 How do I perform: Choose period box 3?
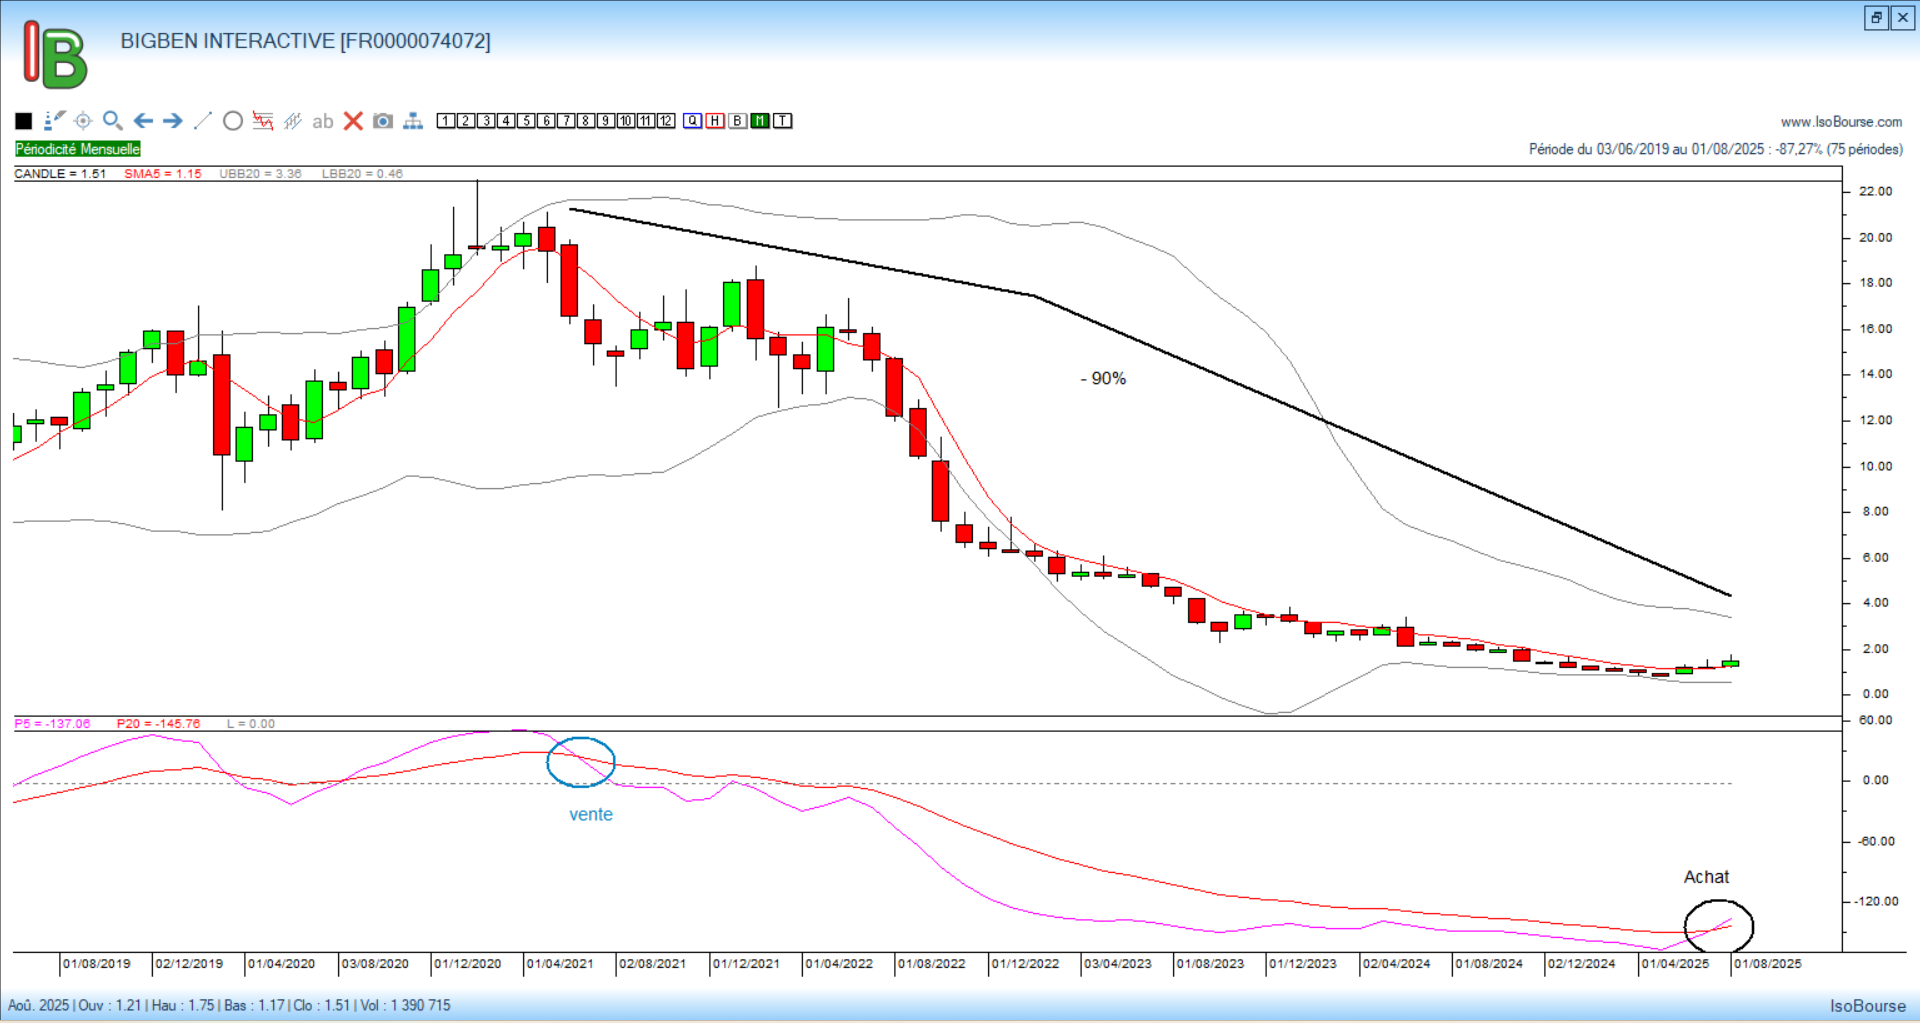[486, 121]
